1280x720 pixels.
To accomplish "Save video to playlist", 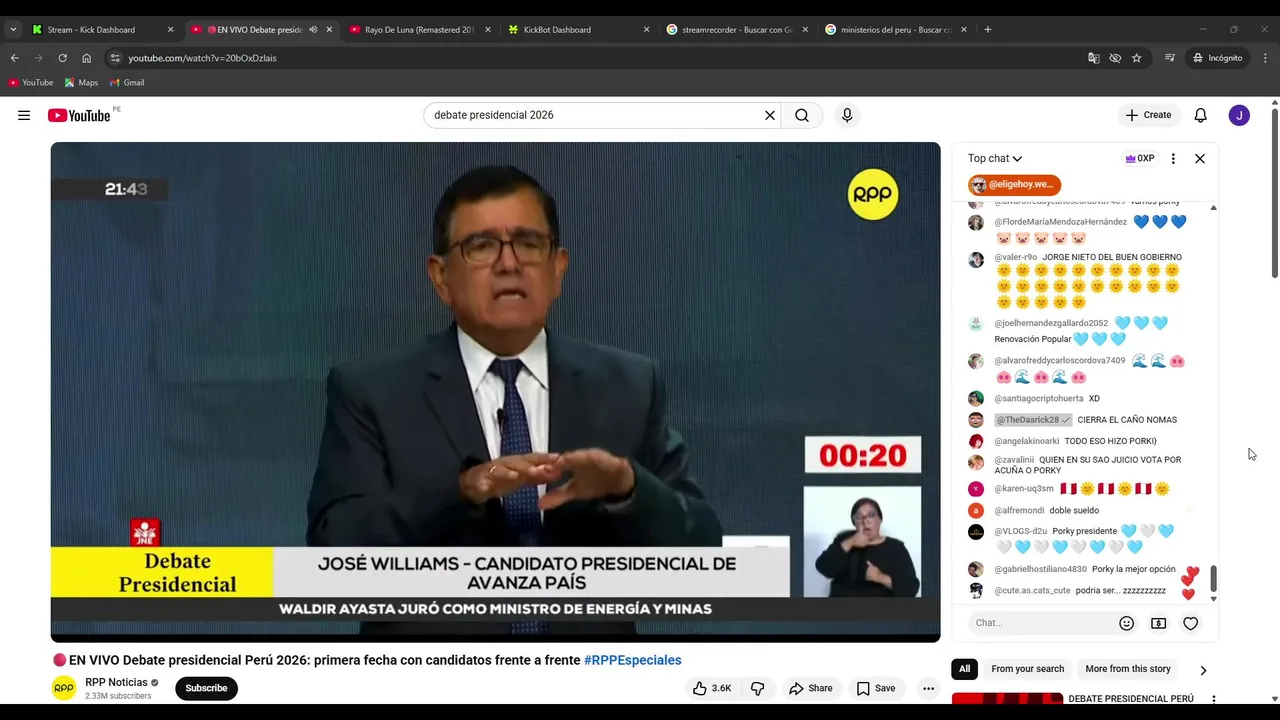I will click(x=876, y=688).
